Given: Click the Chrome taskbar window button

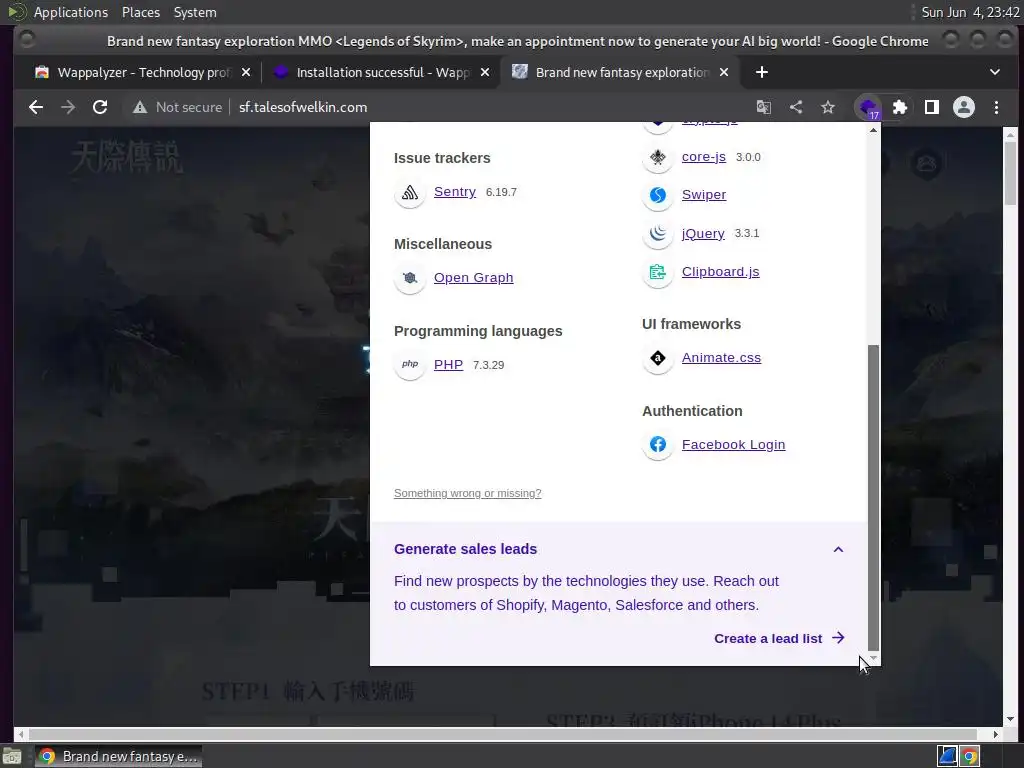Looking at the screenshot, I should (x=118, y=757).
